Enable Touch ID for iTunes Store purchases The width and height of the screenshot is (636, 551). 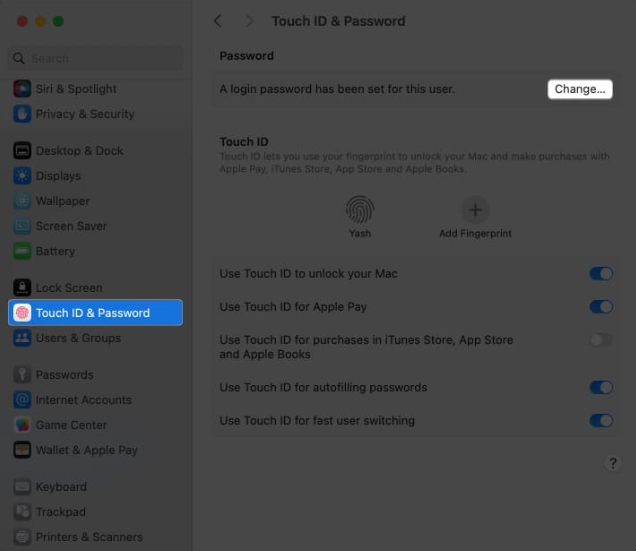[x=601, y=340]
